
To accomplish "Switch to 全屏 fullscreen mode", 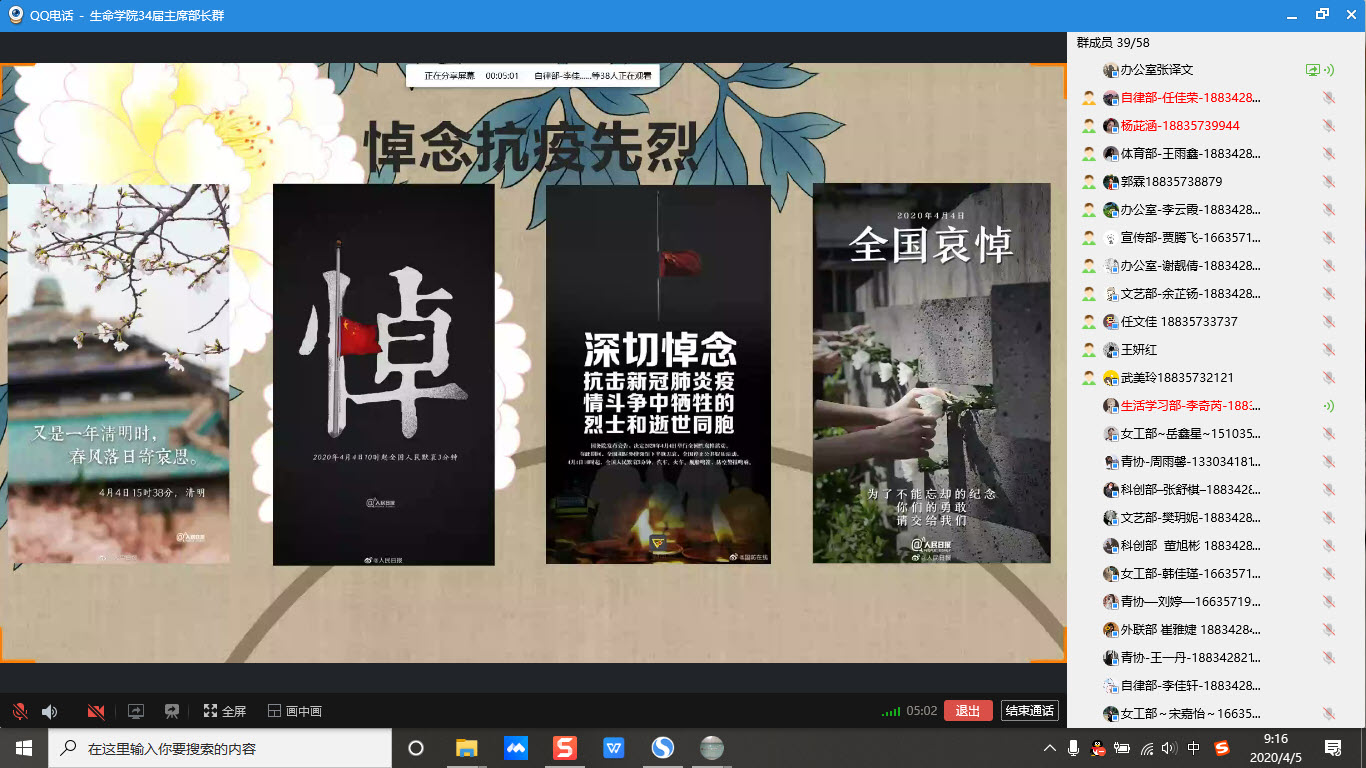I will pos(224,712).
